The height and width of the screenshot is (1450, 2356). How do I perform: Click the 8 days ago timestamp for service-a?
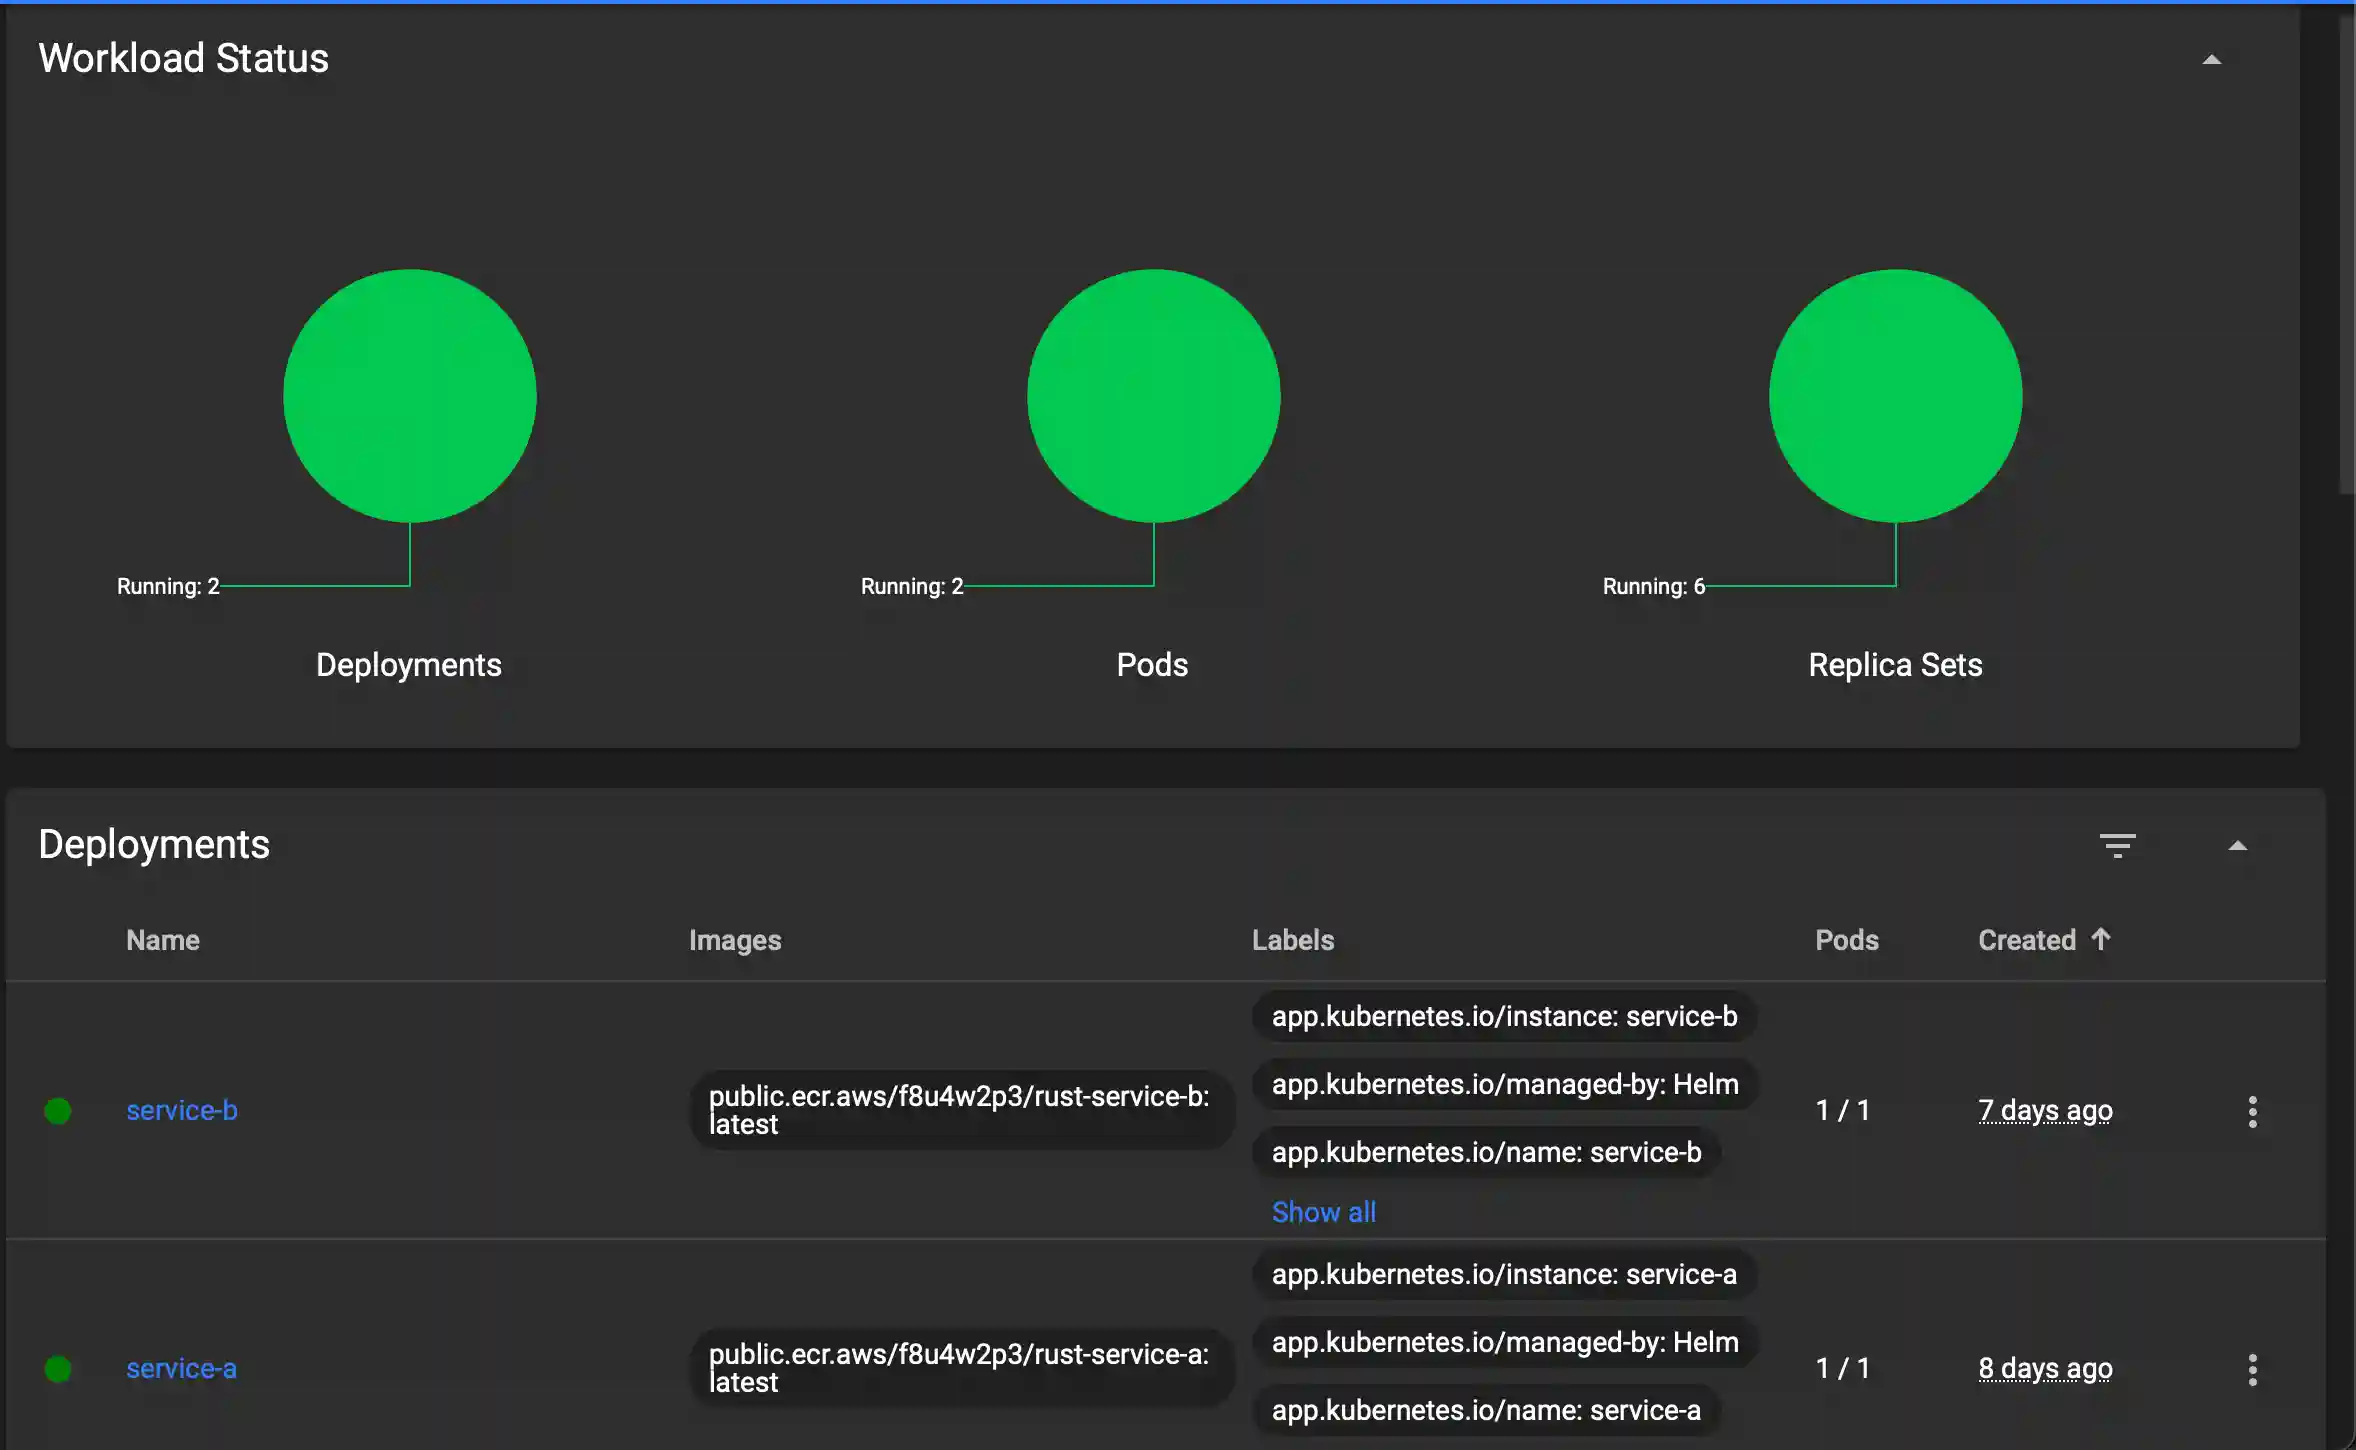tap(2043, 1368)
